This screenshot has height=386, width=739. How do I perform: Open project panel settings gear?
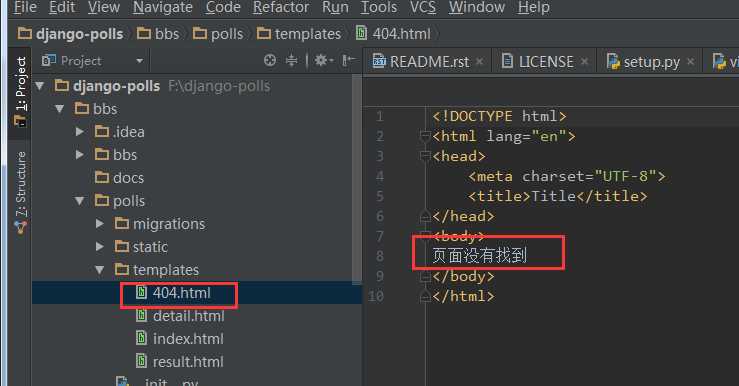click(x=324, y=60)
